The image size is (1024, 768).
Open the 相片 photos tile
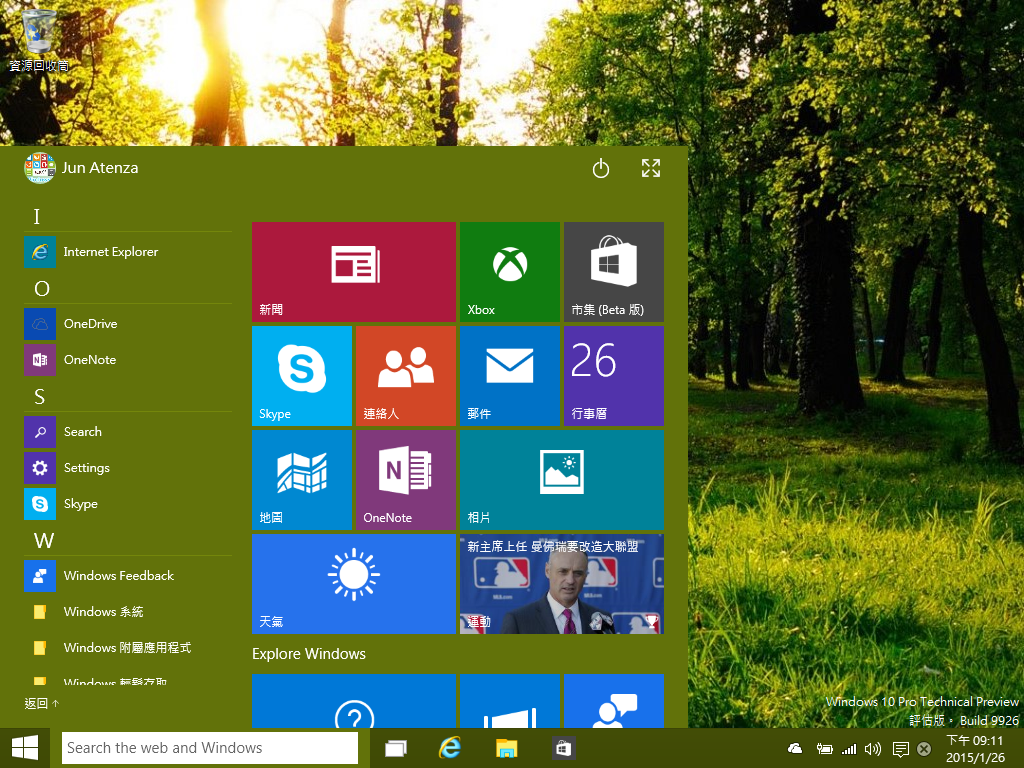pos(562,479)
